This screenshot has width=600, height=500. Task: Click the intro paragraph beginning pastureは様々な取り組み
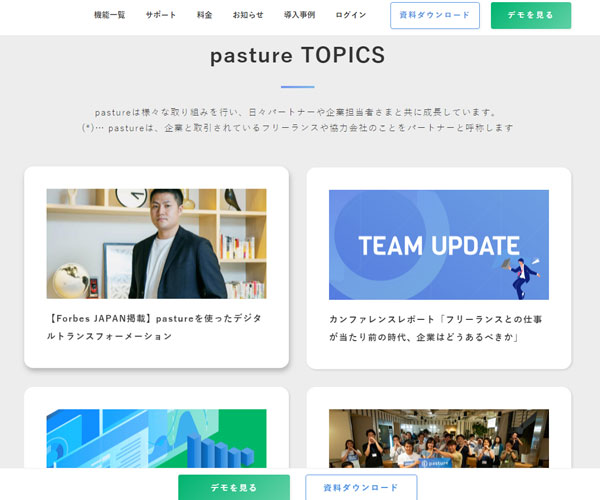tap(297, 112)
